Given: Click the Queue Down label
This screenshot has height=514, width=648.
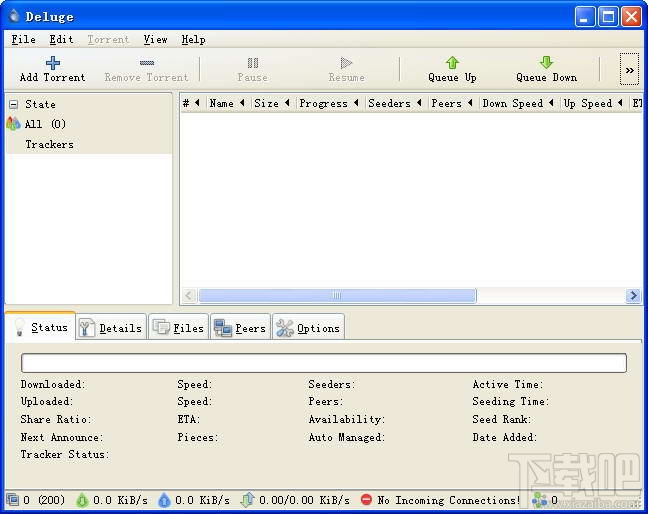Looking at the screenshot, I should pos(546,78).
